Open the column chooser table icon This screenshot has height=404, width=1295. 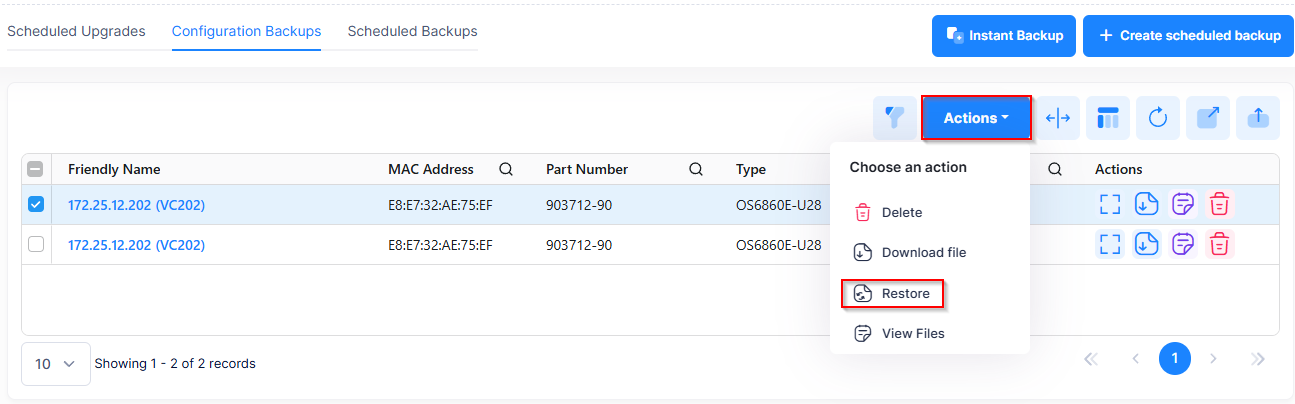pyautogui.click(x=1108, y=118)
